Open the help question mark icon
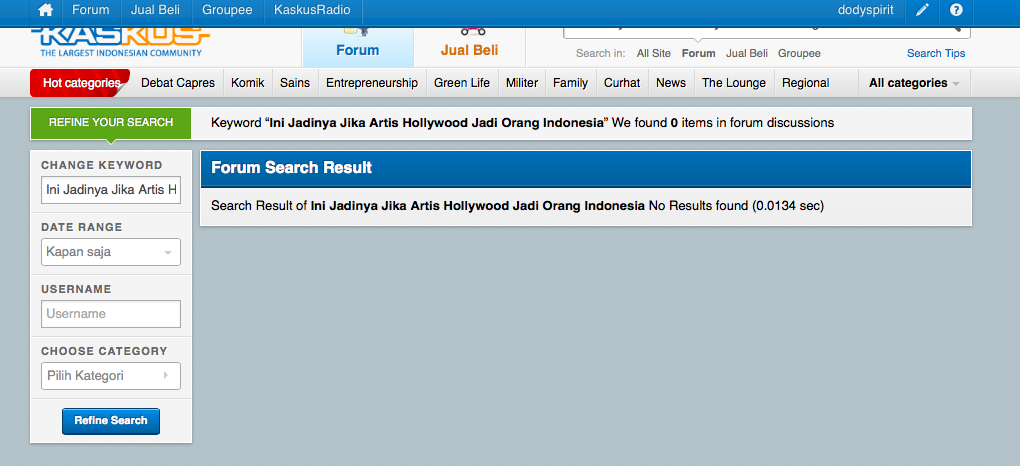This screenshot has width=1020, height=466. pyautogui.click(x=956, y=10)
